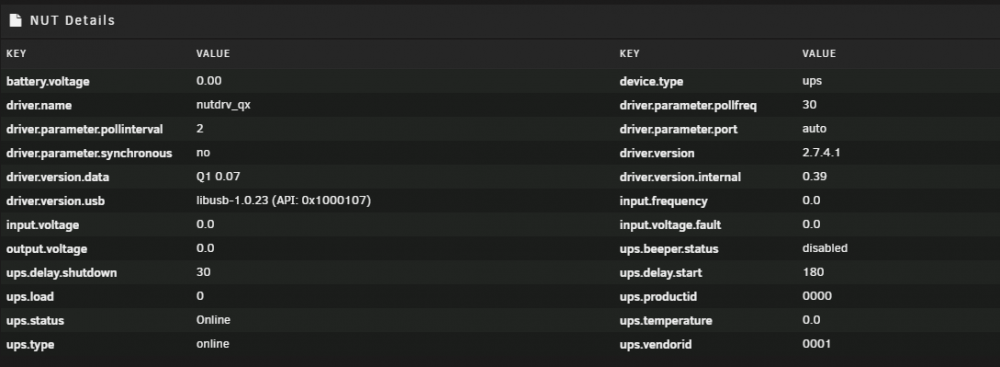Click the ups.beeper.status disabled value
This screenshot has height=367, width=1000.
click(x=825, y=248)
